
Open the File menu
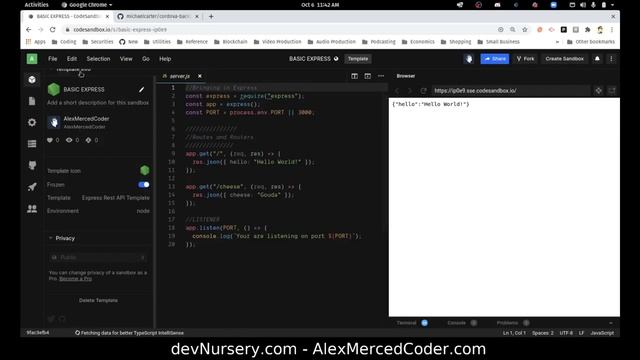click(x=53, y=59)
